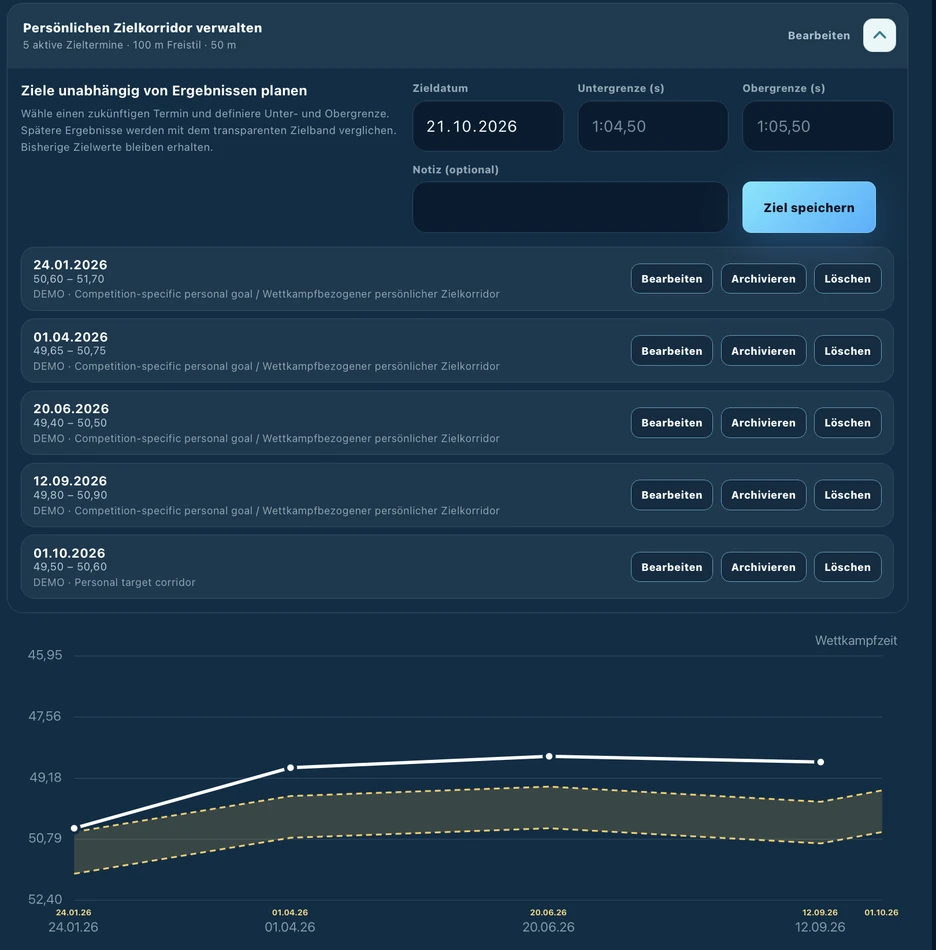
Task: Archive the 20.06.2026 goal entry
Action: tap(763, 423)
